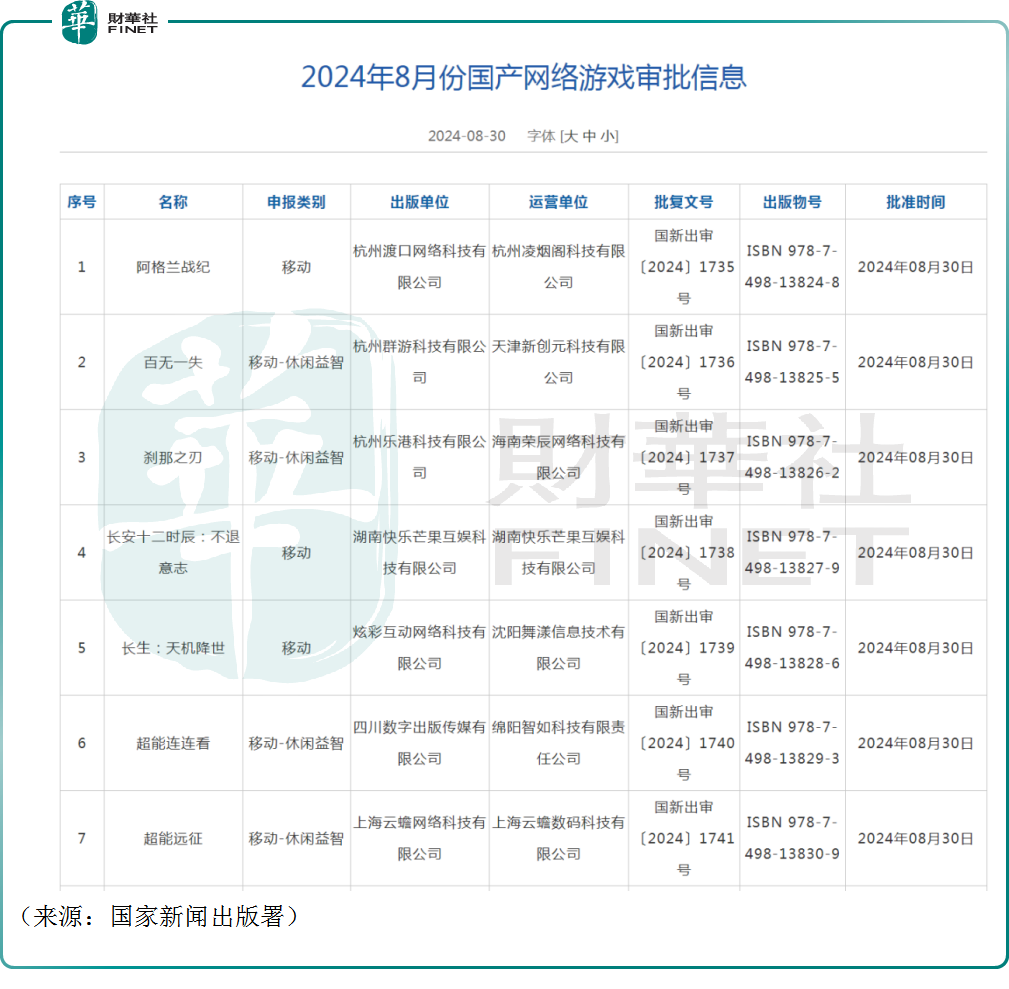Click ISBN 978-7-498-13828-6

(792, 648)
